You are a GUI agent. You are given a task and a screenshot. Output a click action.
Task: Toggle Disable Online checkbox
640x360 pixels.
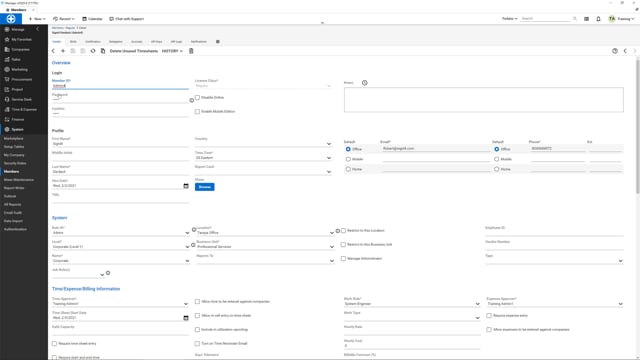[x=197, y=98]
